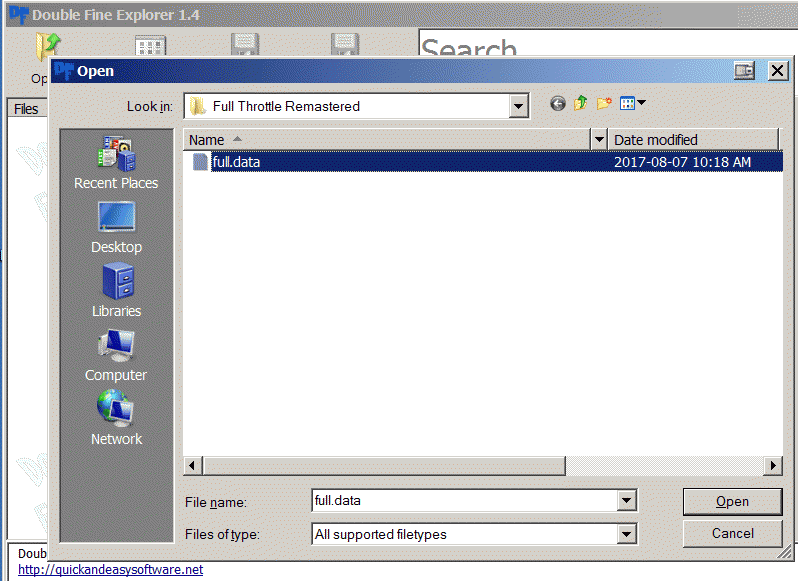
Task: Open the quickandeasysoftware.net link
Action: point(110,569)
